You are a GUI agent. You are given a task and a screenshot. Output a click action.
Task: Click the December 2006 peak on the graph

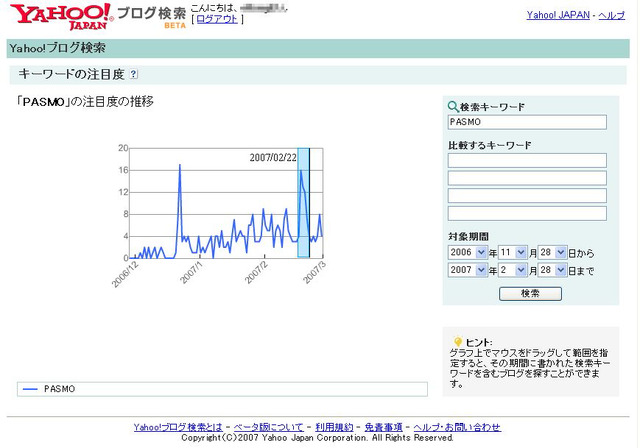[x=180, y=165]
